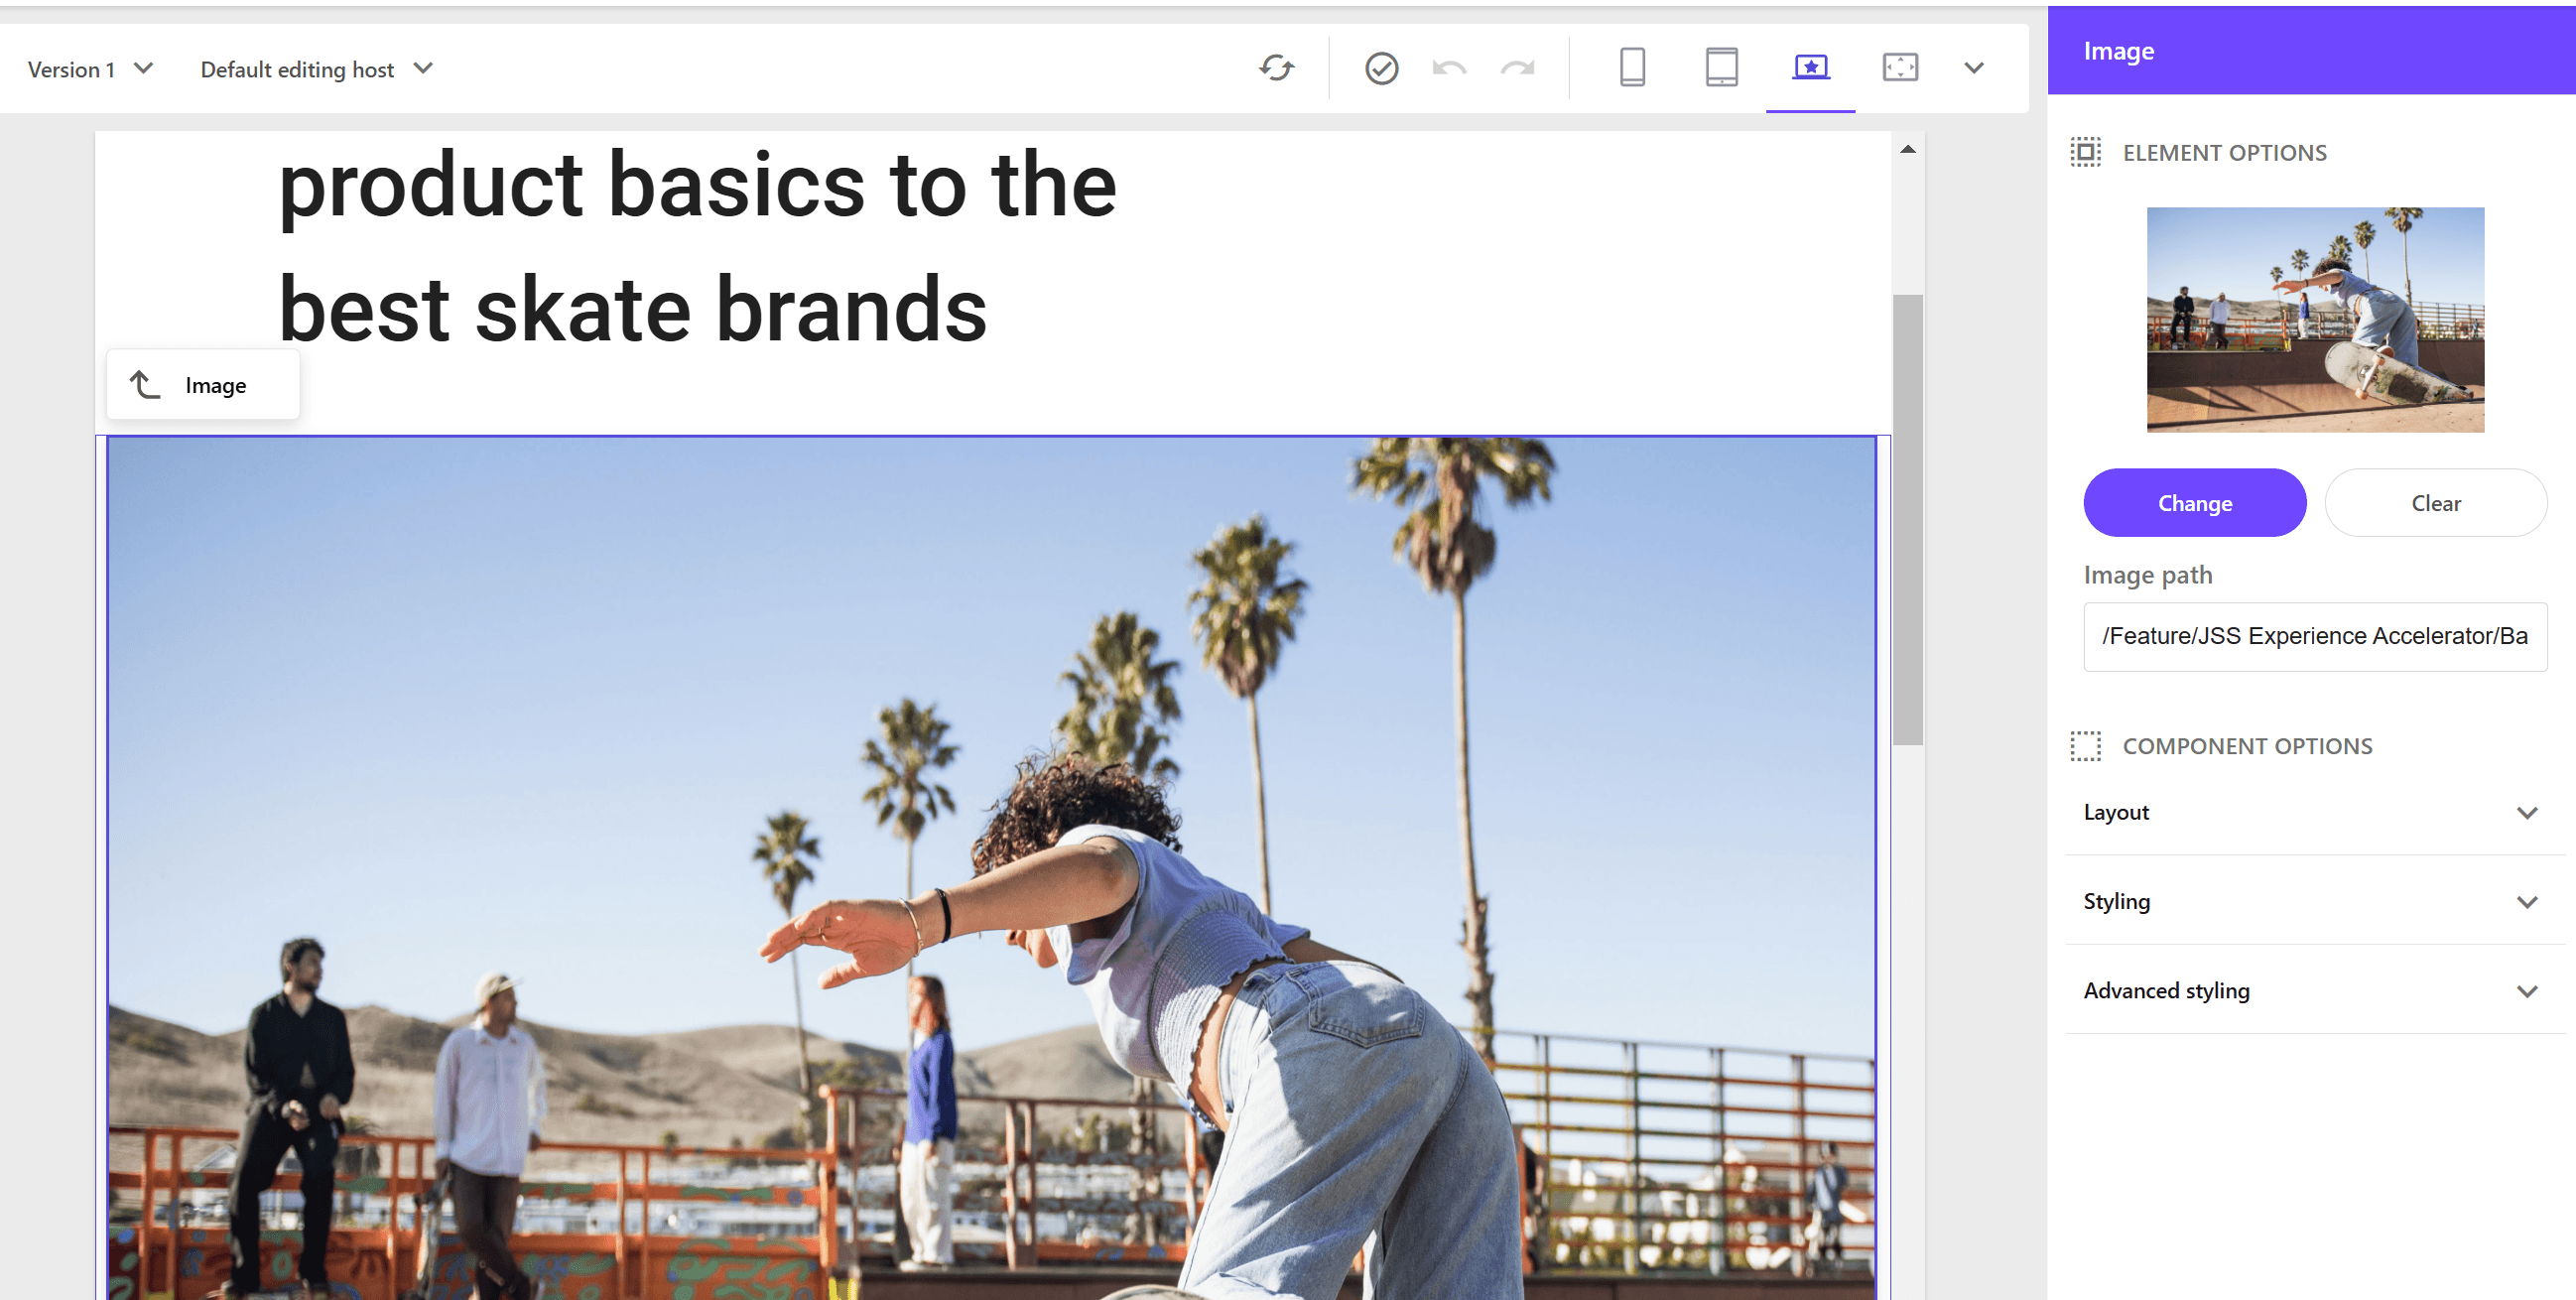The height and width of the screenshot is (1300, 2576).
Task: Open the Version 1 dropdown
Action: click(90, 69)
